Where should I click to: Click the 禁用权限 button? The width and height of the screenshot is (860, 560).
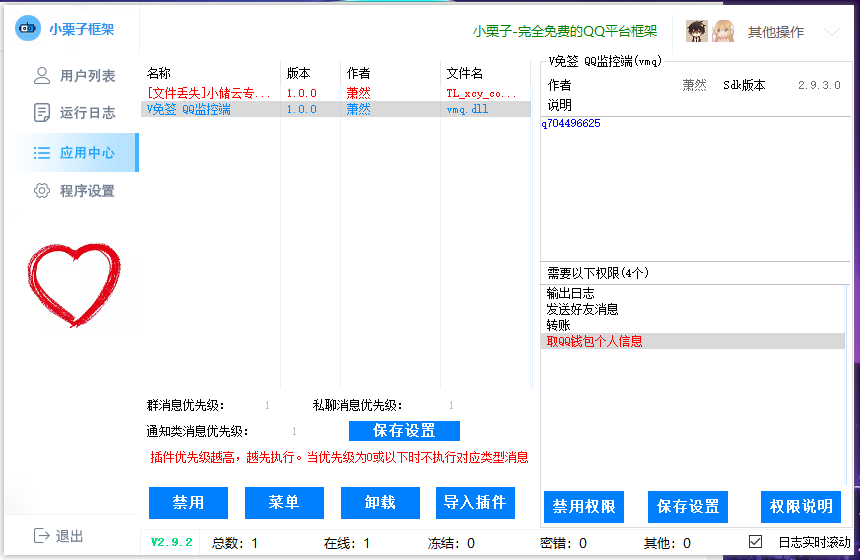point(584,507)
